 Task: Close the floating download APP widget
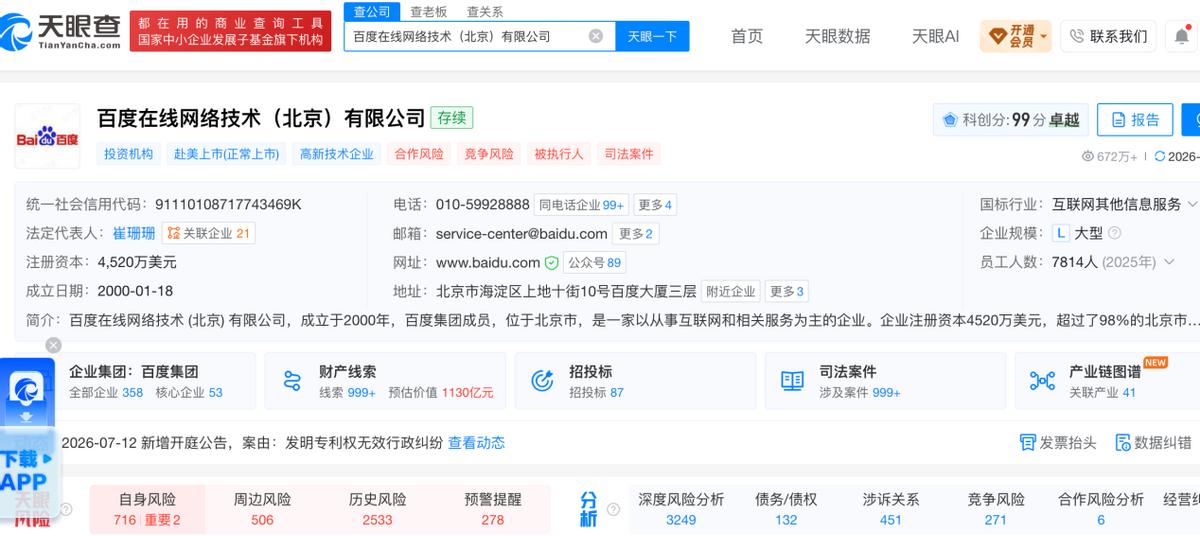[54, 345]
